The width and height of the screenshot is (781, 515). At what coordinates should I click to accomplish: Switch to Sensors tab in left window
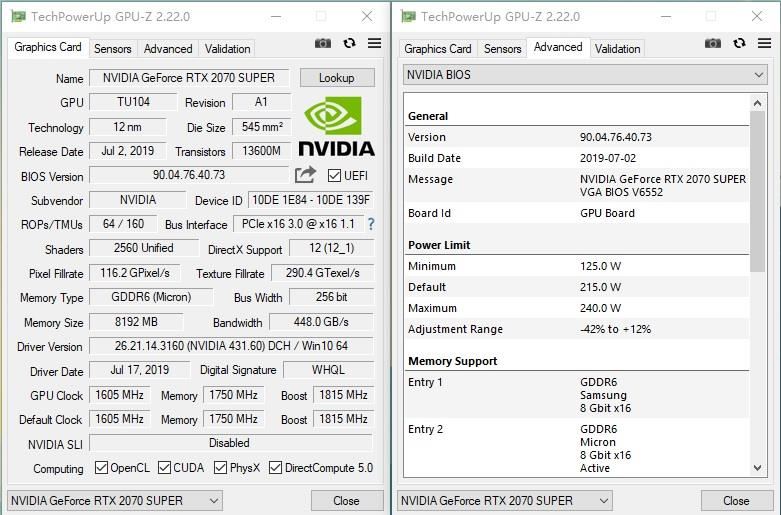(113, 49)
